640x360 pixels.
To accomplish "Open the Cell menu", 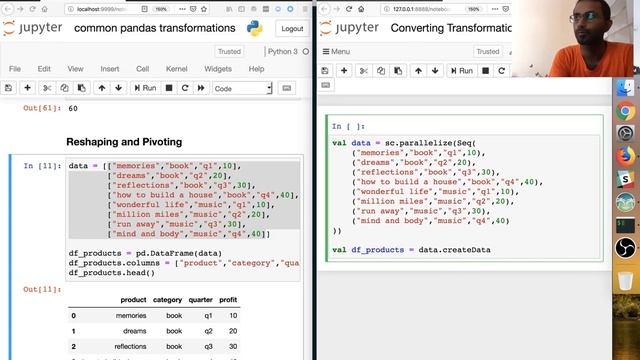I will click(x=142, y=69).
